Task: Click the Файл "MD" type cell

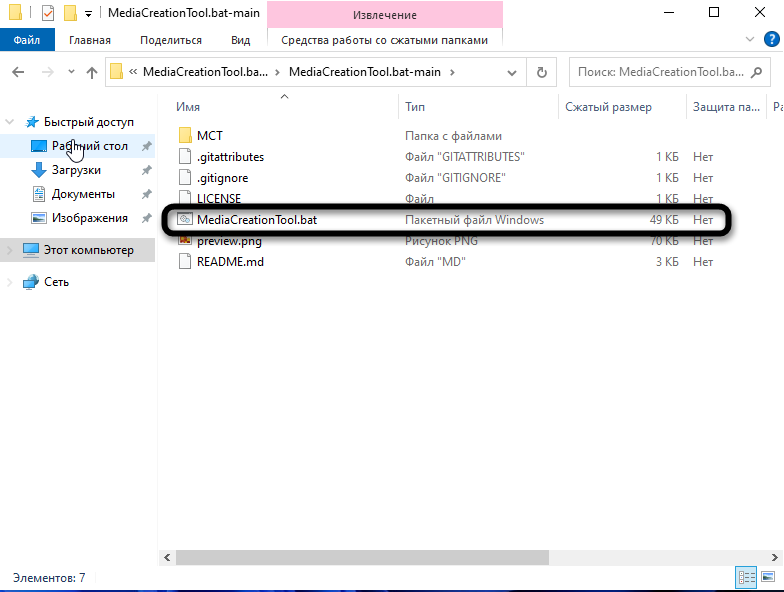Action: [x=435, y=262]
